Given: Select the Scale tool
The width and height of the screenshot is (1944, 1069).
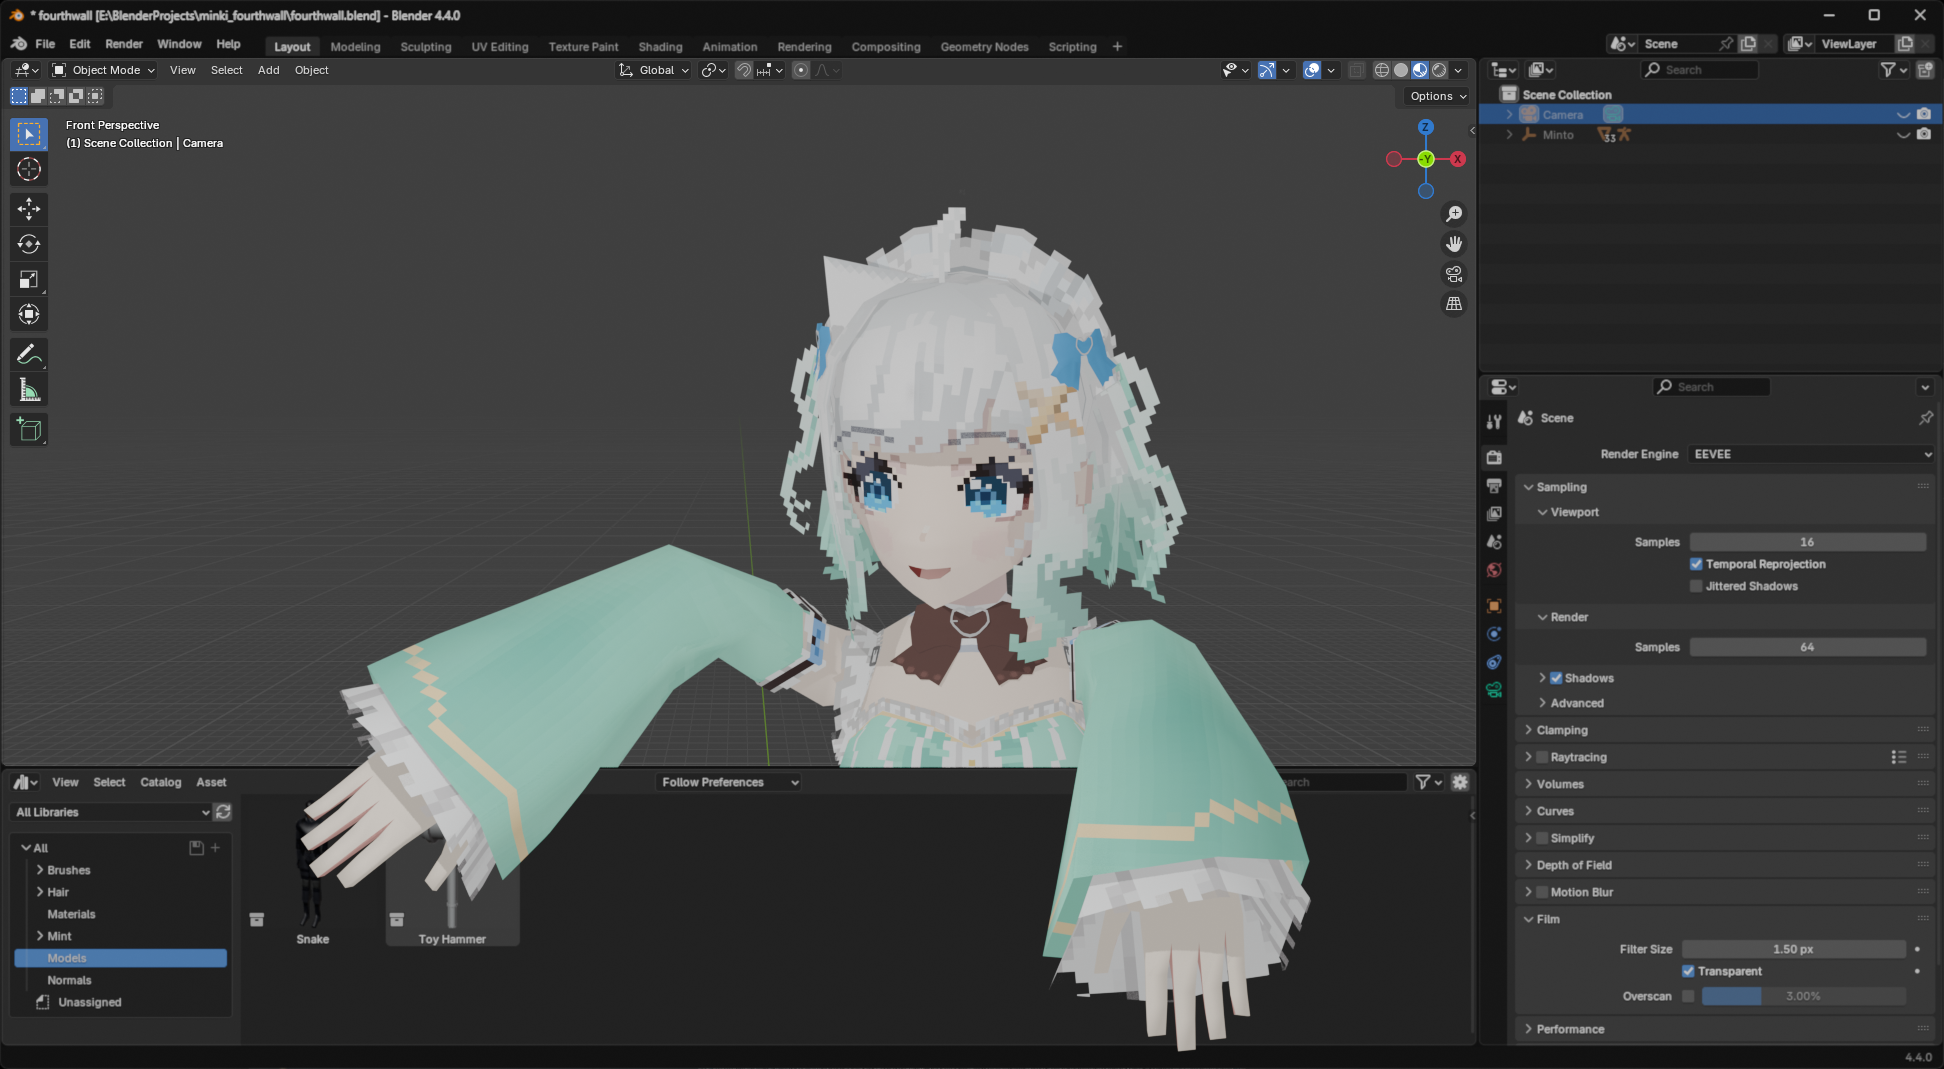Looking at the screenshot, I should click(x=29, y=280).
